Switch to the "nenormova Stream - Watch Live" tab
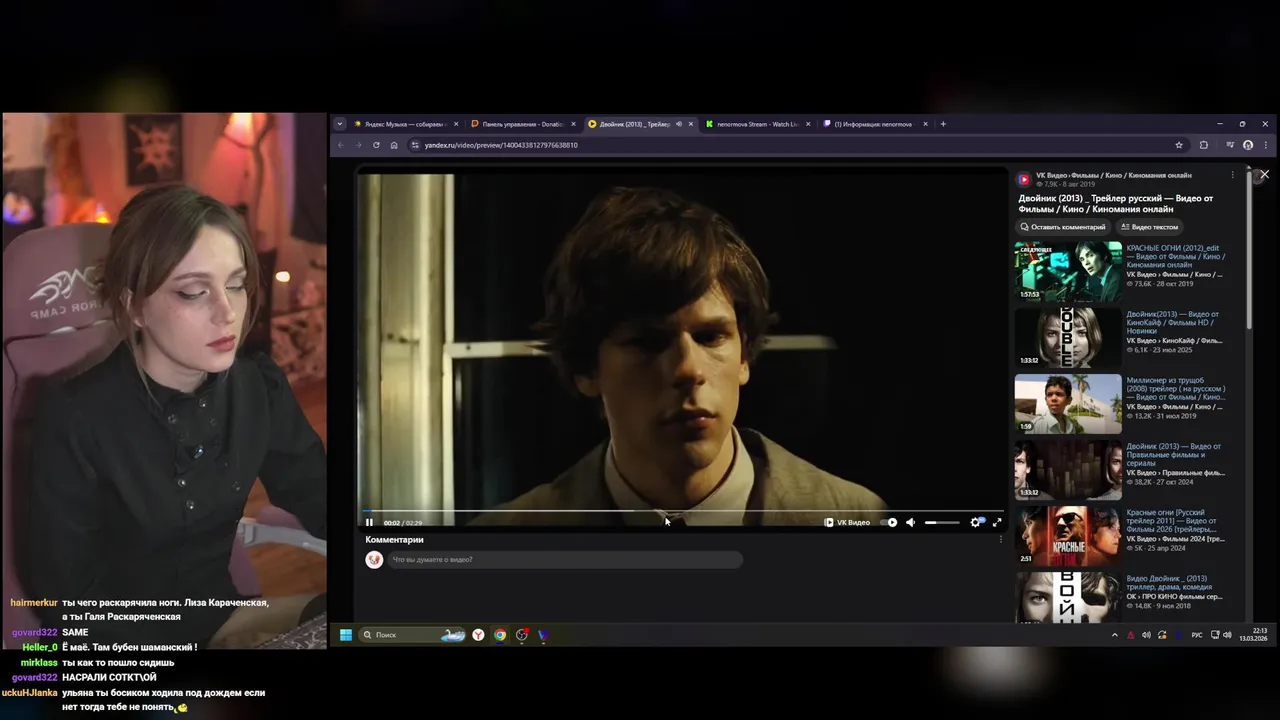This screenshot has width=1280, height=720. tap(757, 124)
